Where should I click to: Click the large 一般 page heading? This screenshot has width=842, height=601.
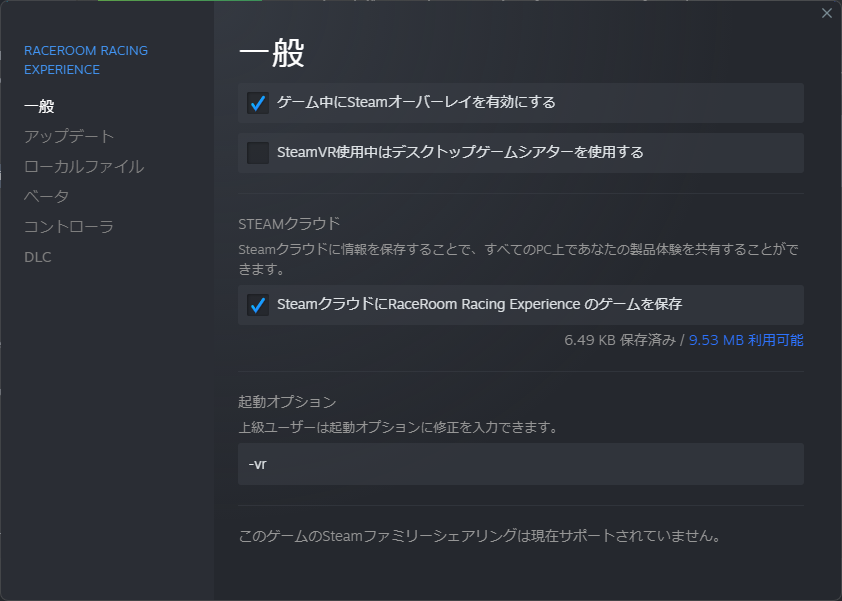272,53
